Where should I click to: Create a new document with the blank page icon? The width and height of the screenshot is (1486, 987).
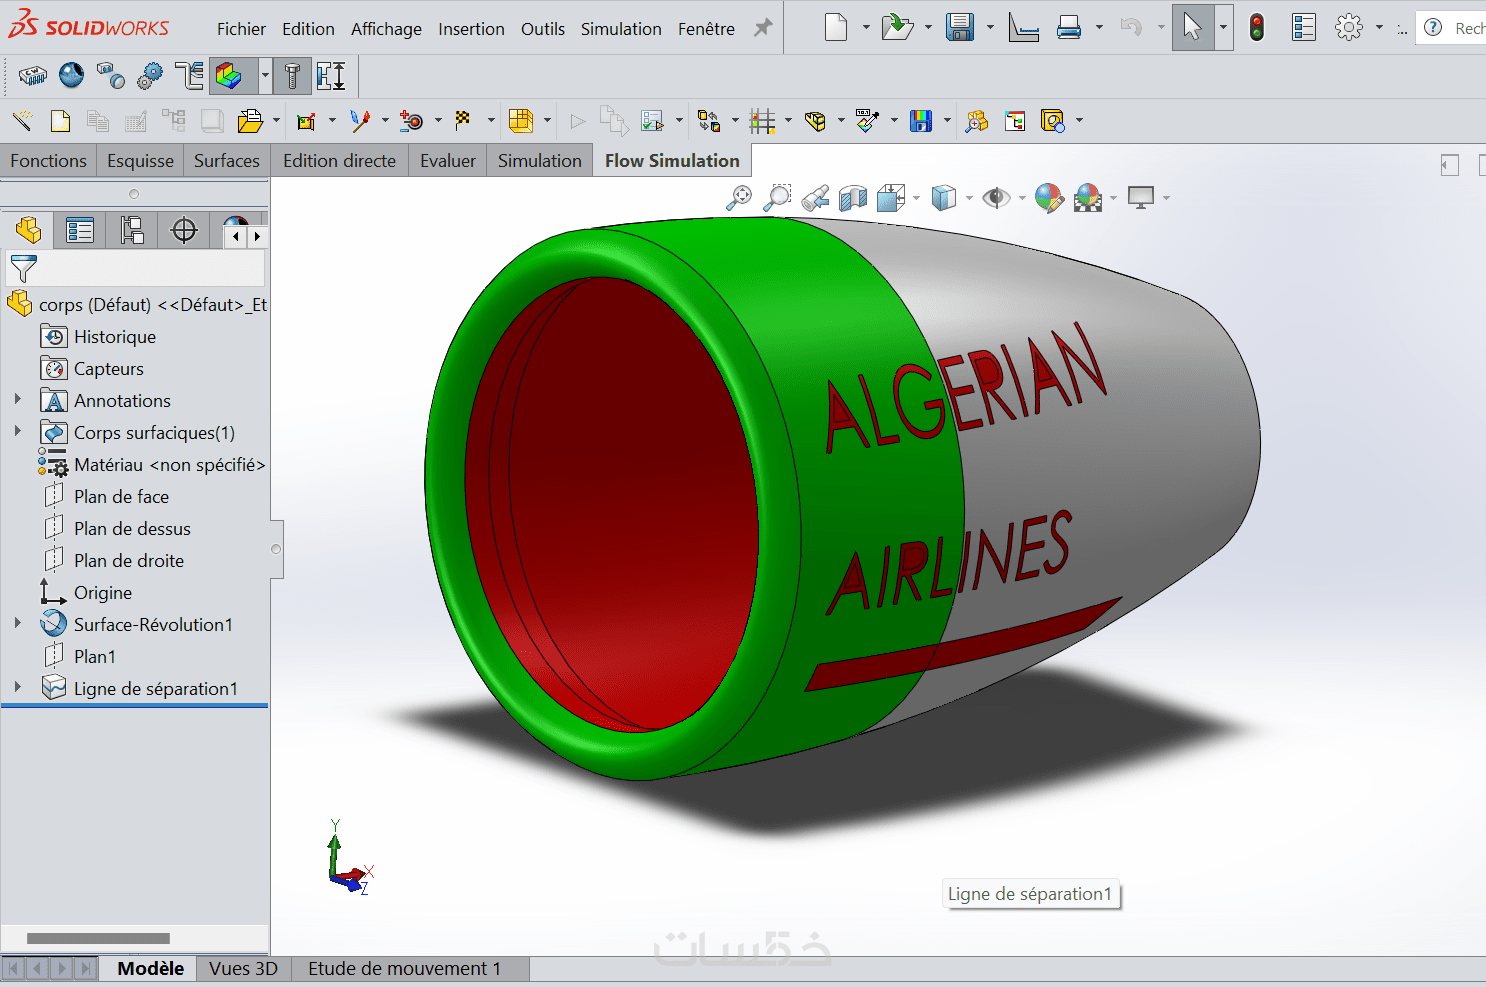(x=836, y=27)
